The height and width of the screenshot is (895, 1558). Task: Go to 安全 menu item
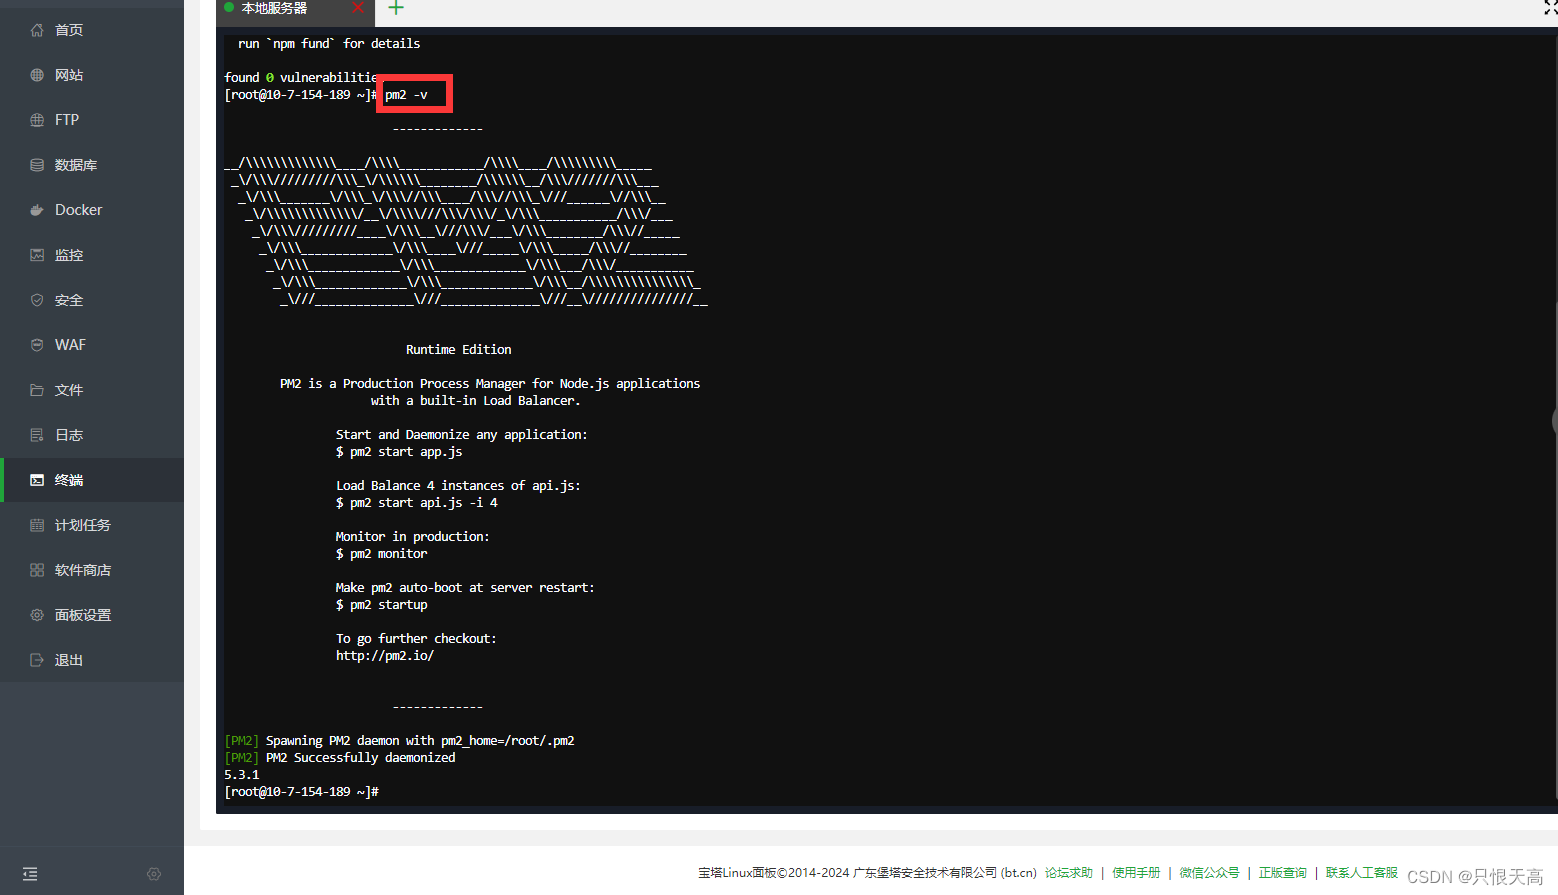click(92, 300)
